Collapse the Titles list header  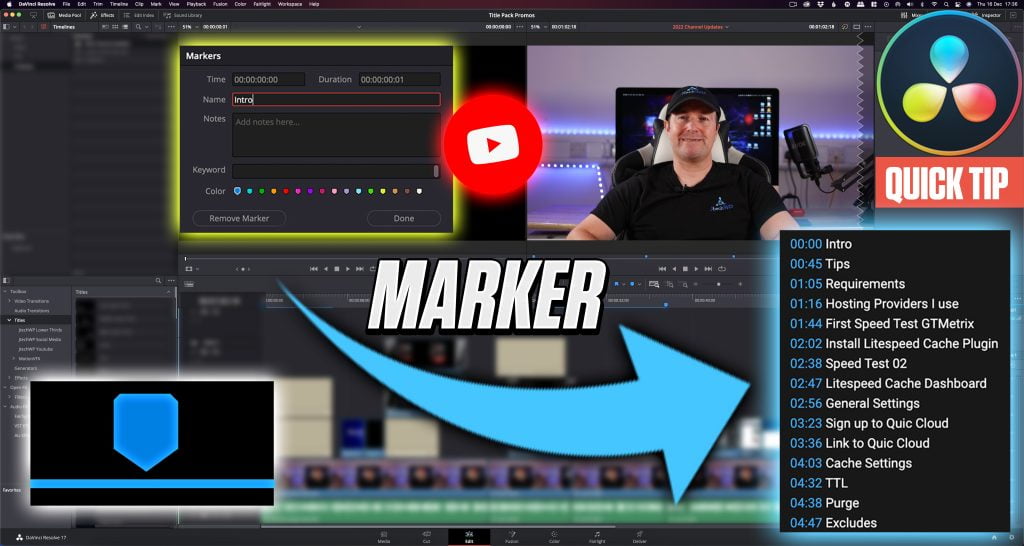[x=169, y=292]
